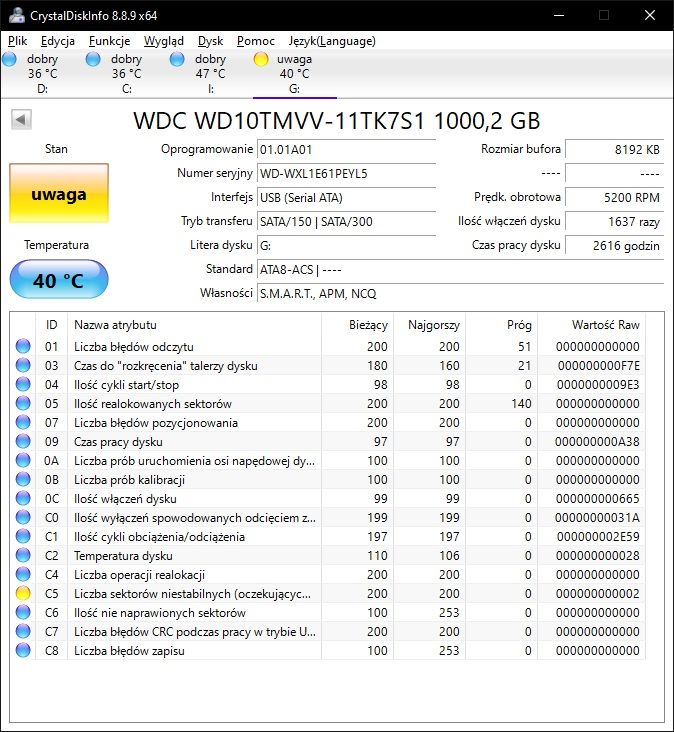Click the status icon for attribute C6
The width and height of the screenshot is (674, 732).
pyautogui.click(x=23, y=612)
